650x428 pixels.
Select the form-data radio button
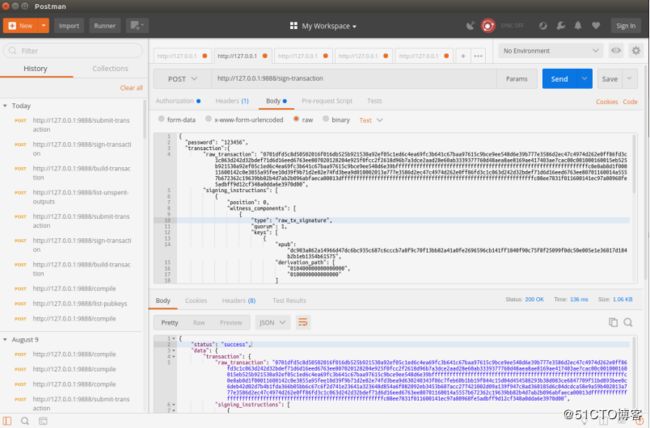[161, 119]
